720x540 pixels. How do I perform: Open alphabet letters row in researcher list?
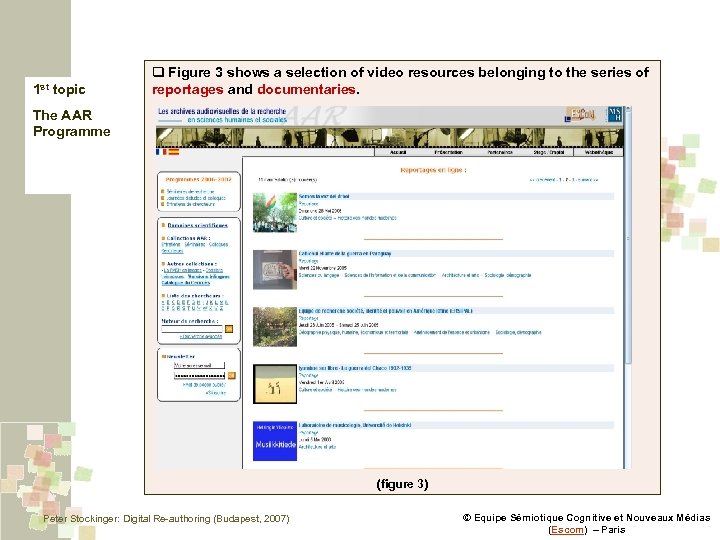[x=195, y=305]
